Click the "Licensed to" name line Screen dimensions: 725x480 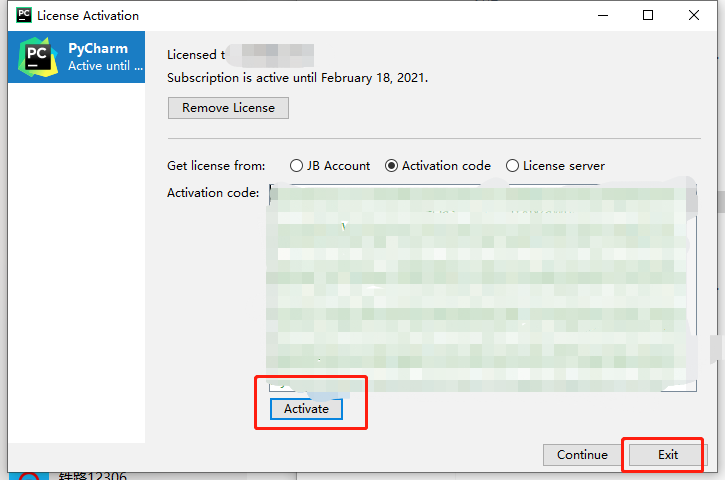pyautogui.click(x=240, y=55)
